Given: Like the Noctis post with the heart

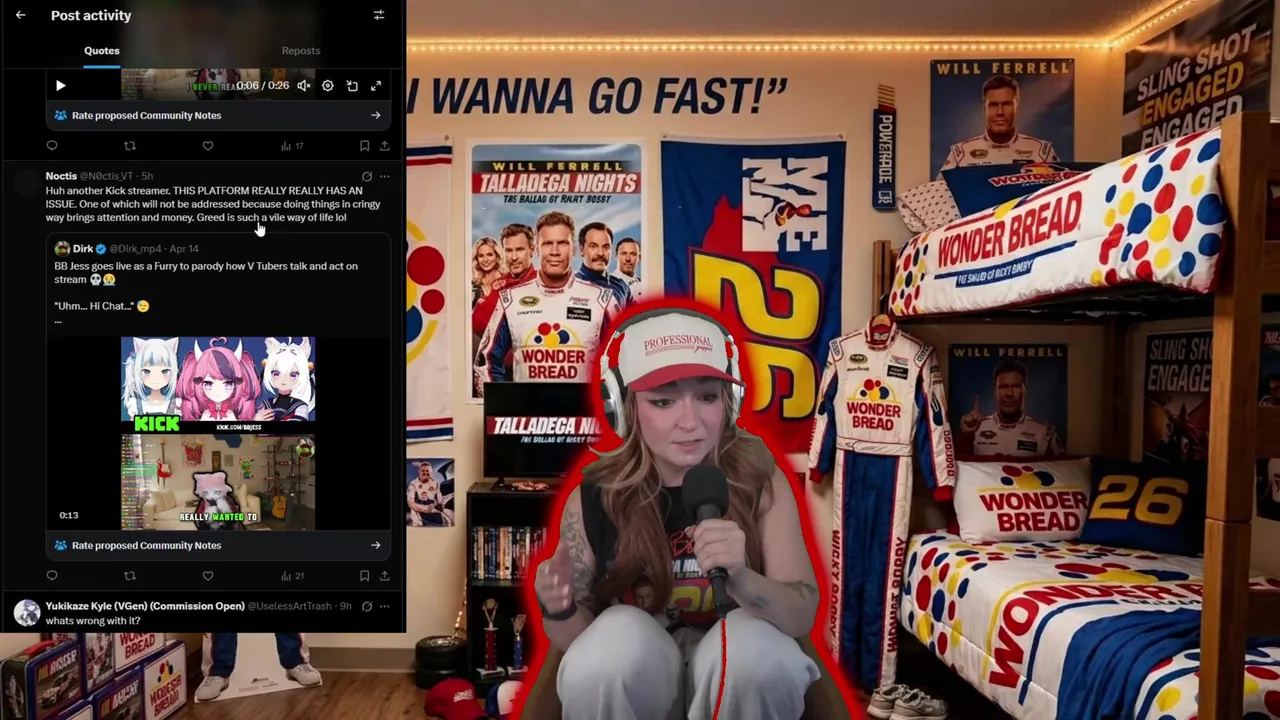Looking at the screenshot, I should pyautogui.click(x=208, y=576).
